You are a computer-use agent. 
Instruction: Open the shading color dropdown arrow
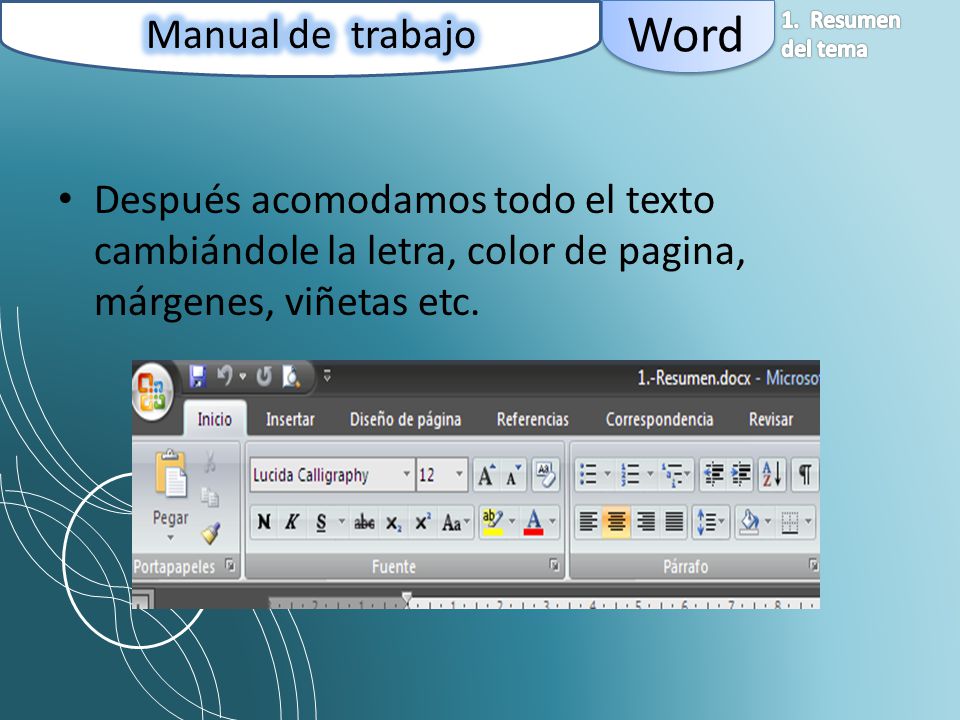tap(768, 522)
